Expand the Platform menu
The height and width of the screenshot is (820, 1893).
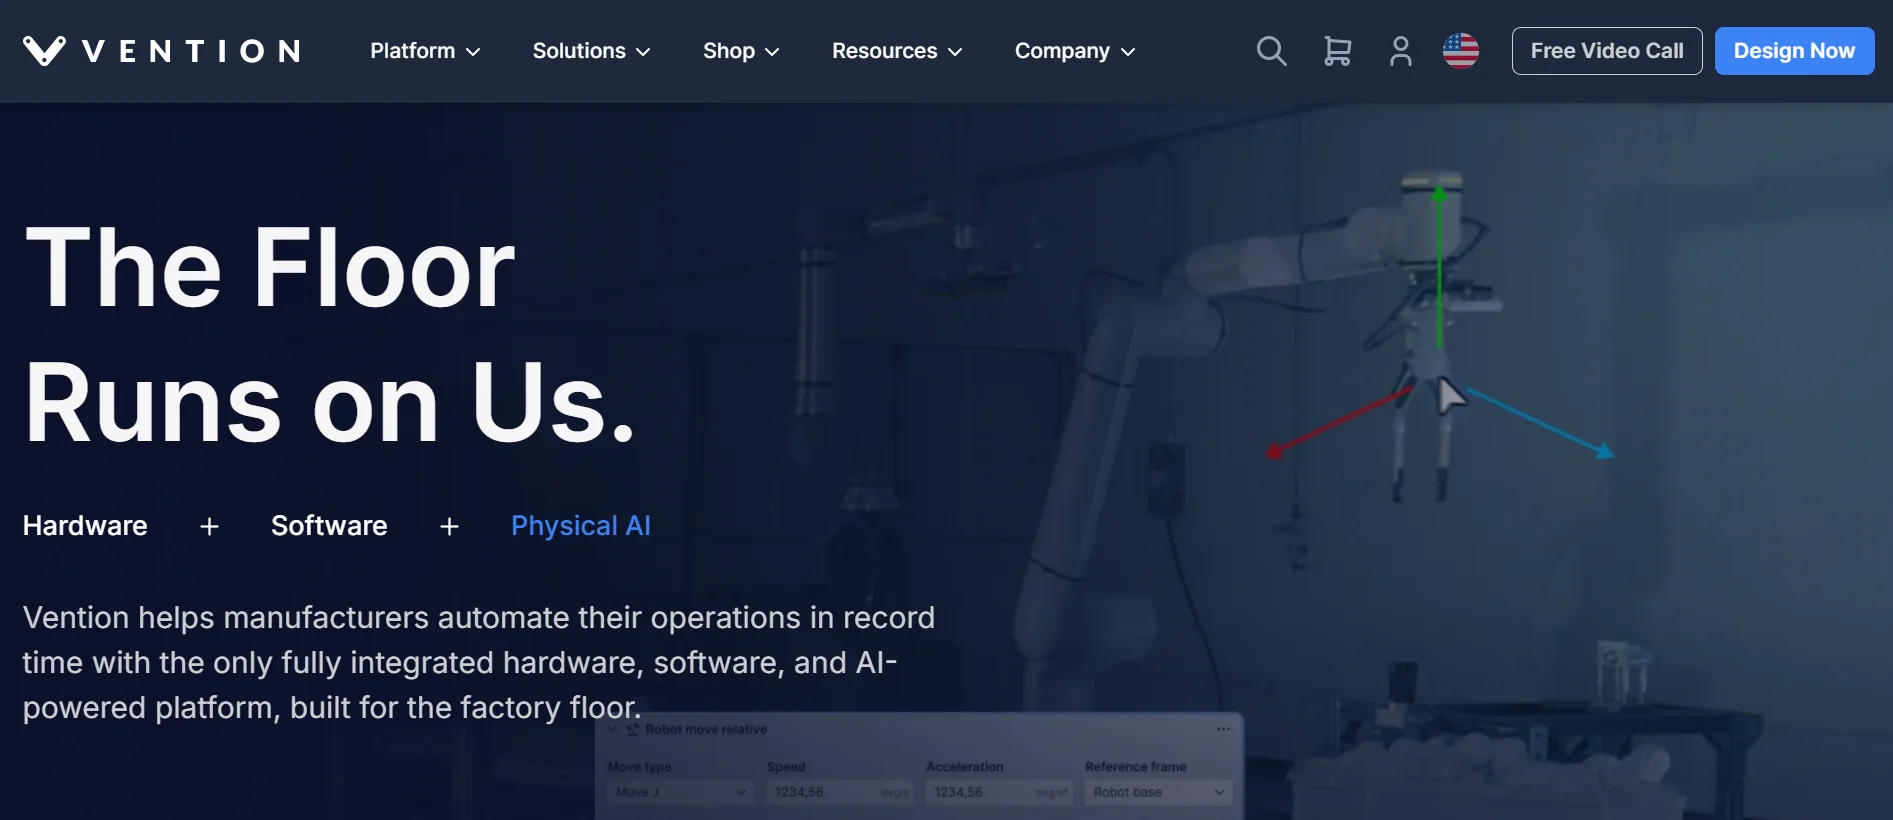[x=425, y=51]
